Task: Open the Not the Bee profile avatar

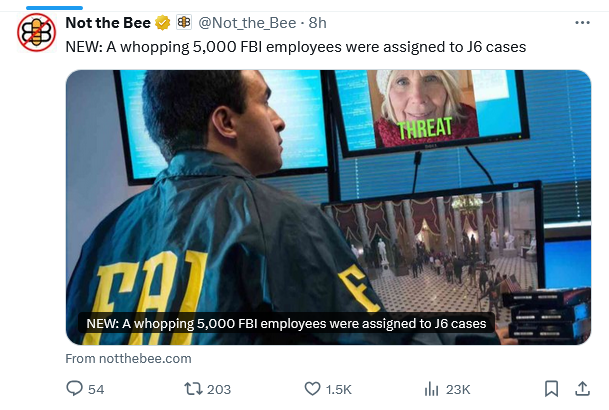Action: coord(36,33)
